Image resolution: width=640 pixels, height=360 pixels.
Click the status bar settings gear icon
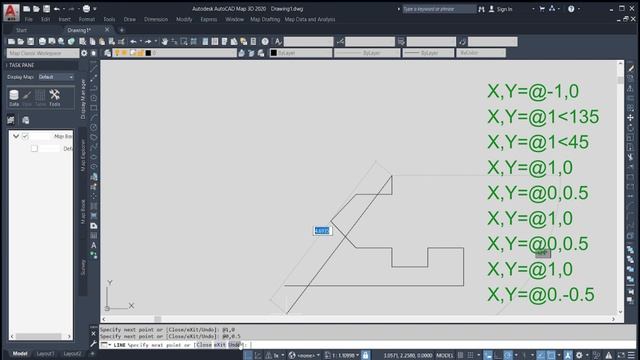pos(579,356)
